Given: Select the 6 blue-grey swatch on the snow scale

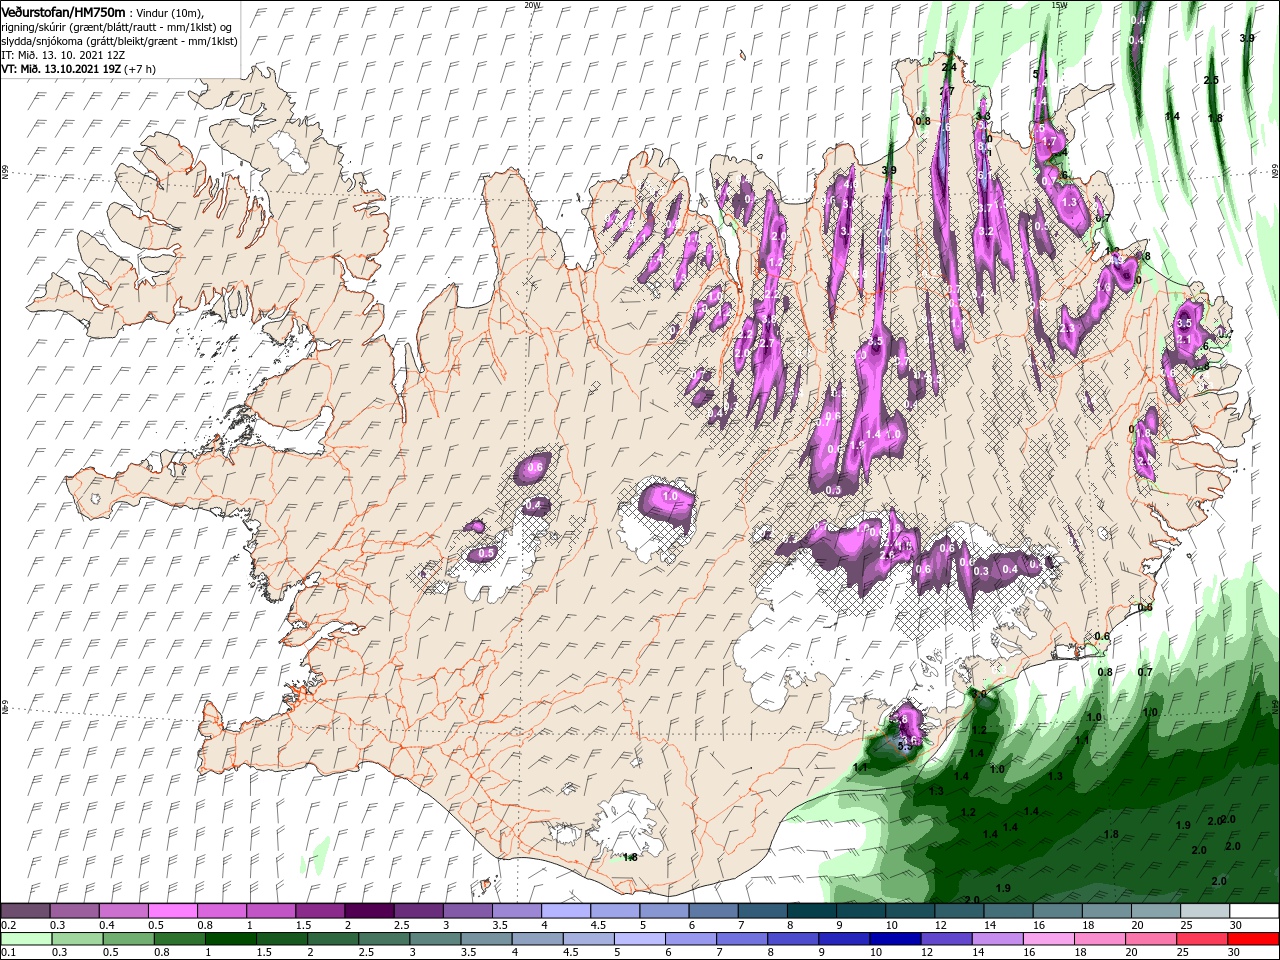Looking at the screenshot, I should pos(712,911).
